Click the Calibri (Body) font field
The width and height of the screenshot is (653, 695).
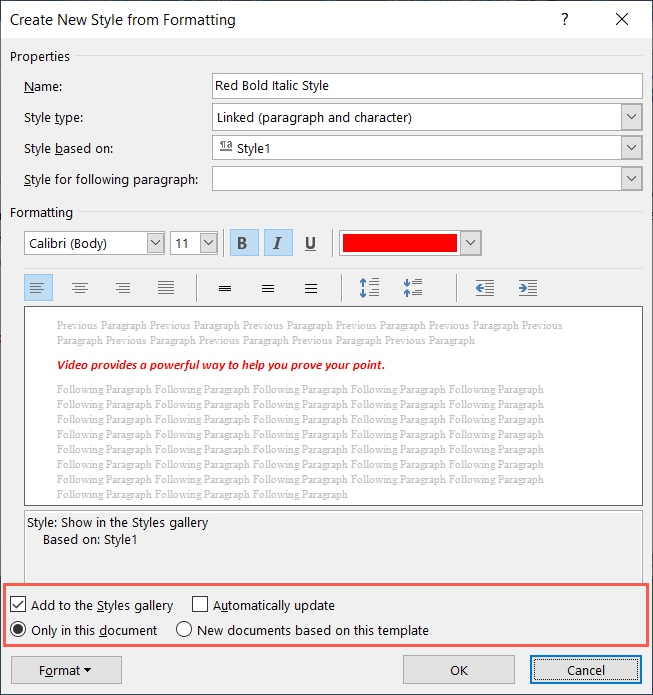86,243
